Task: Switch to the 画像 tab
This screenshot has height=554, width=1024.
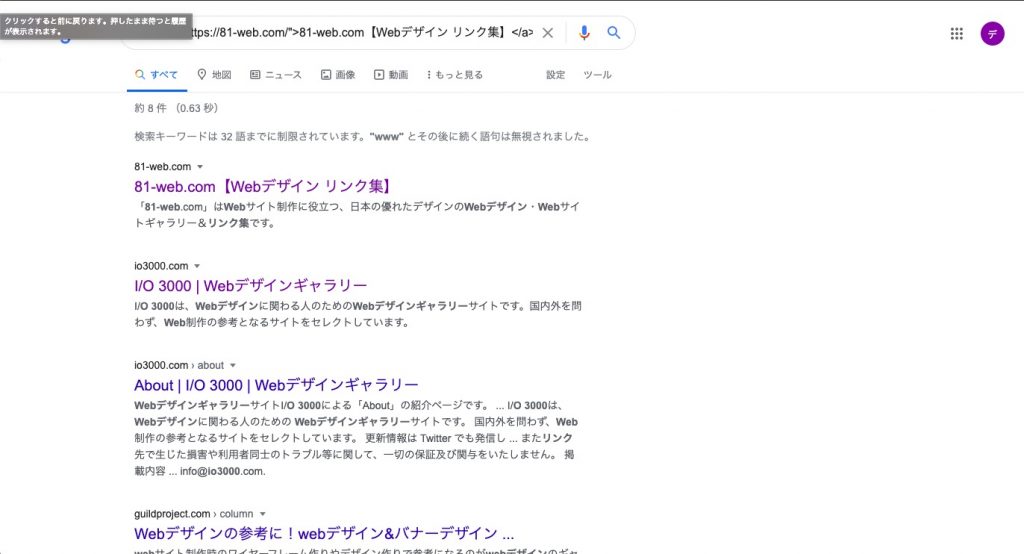Action: click(x=338, y=74)
